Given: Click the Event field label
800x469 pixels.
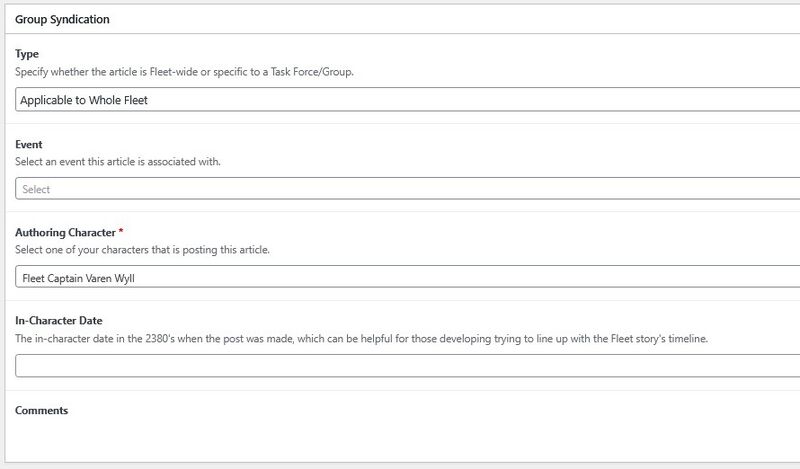Looking at the screenshot, I should (x=29, y=144).
